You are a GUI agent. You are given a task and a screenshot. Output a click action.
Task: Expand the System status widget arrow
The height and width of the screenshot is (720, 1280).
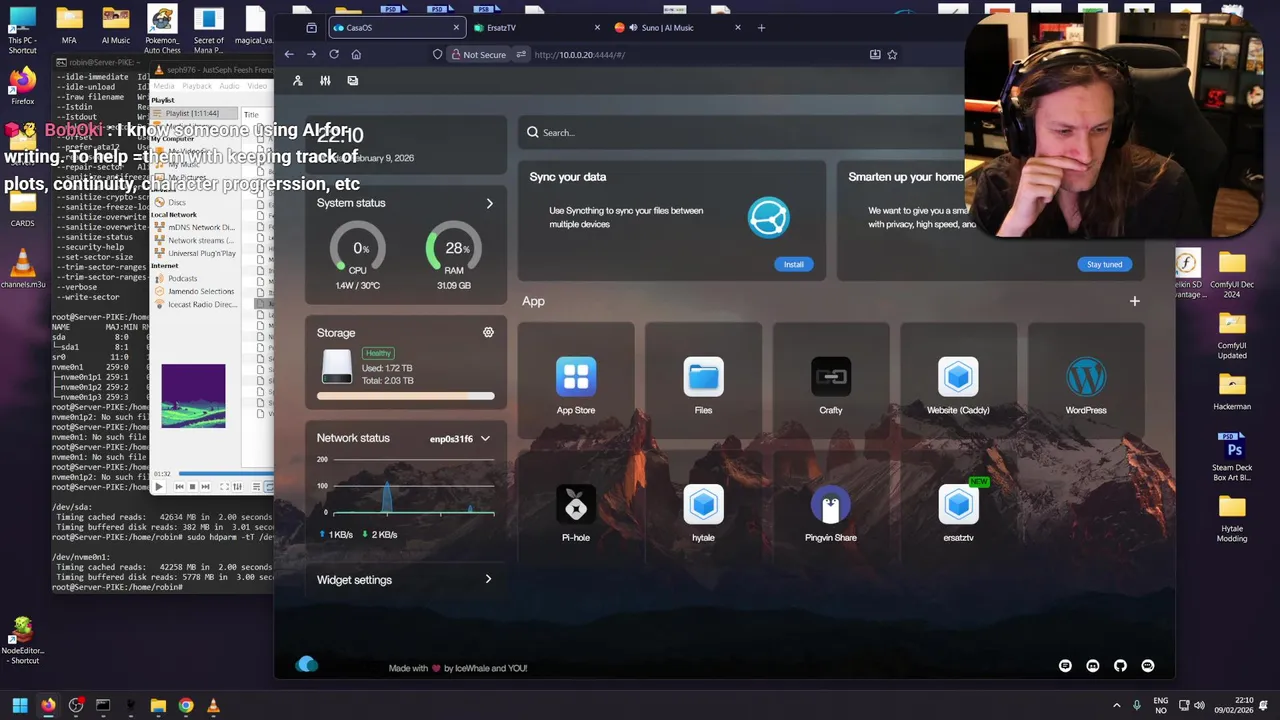(489, 203)
